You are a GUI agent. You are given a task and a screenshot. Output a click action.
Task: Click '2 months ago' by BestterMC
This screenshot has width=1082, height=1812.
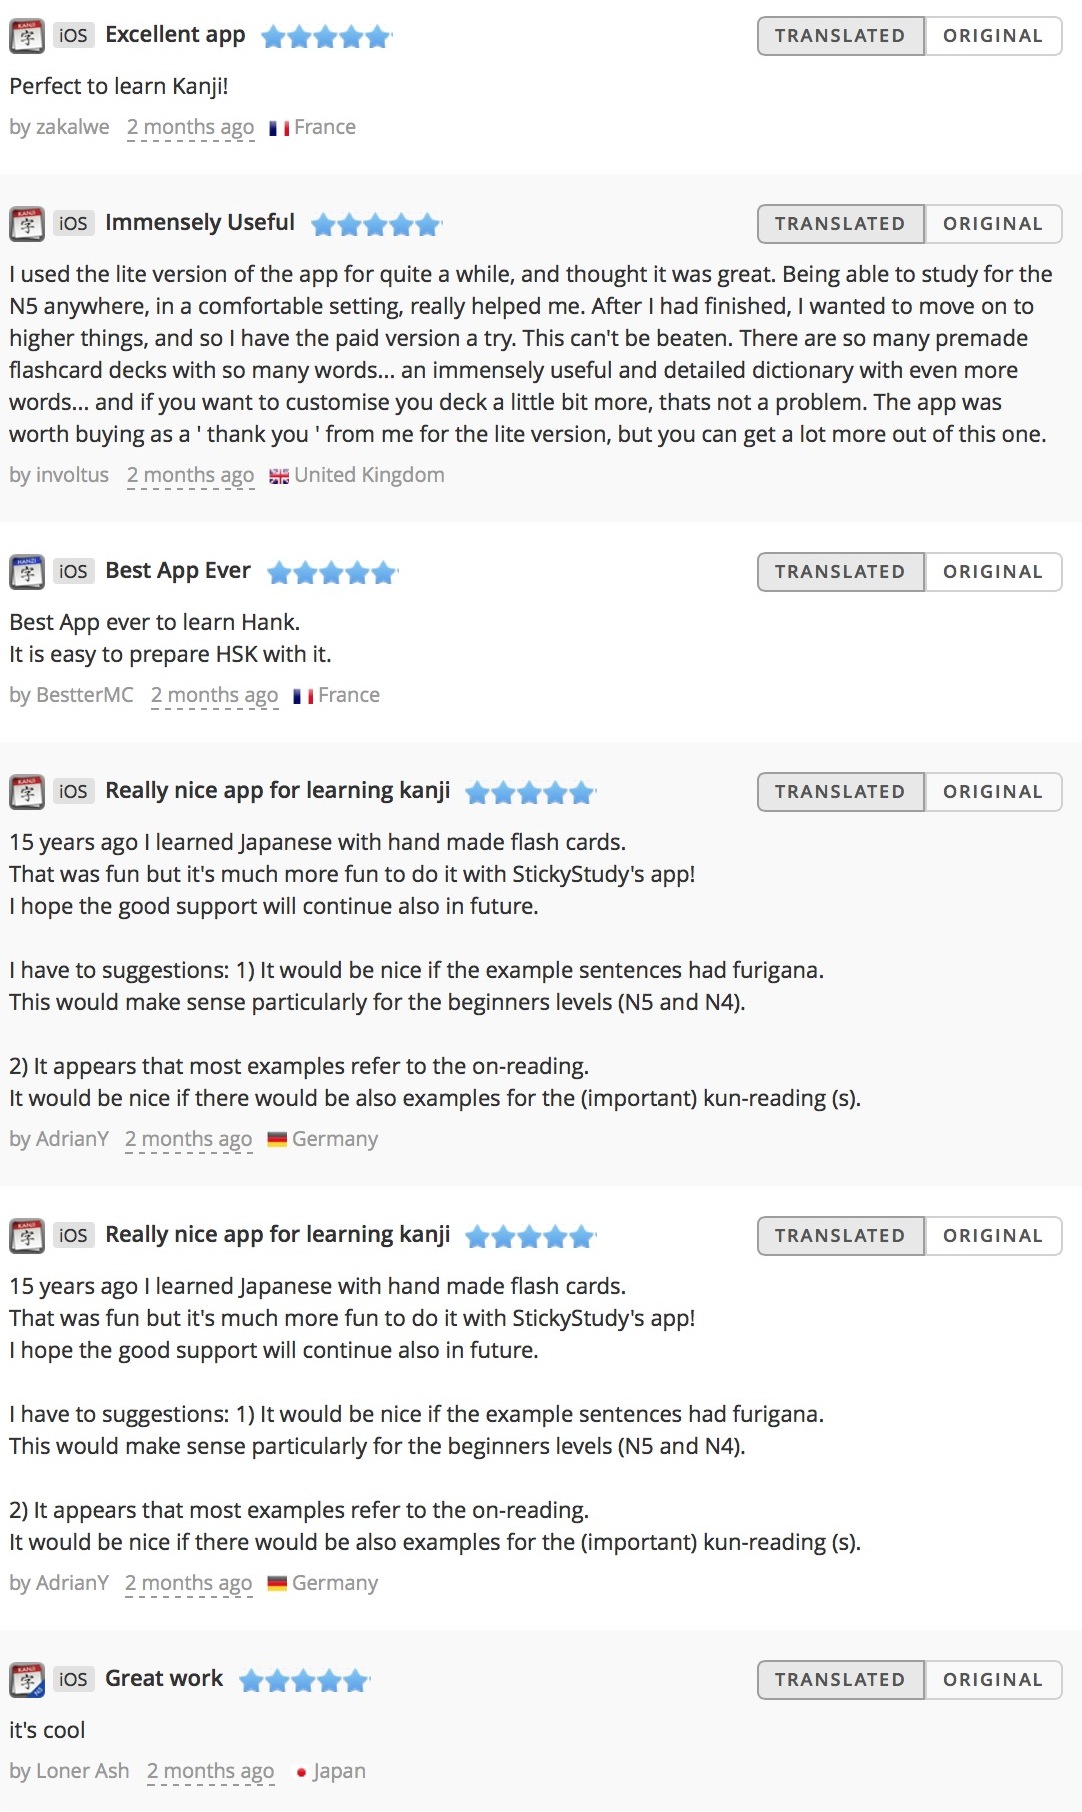(215, 696)
